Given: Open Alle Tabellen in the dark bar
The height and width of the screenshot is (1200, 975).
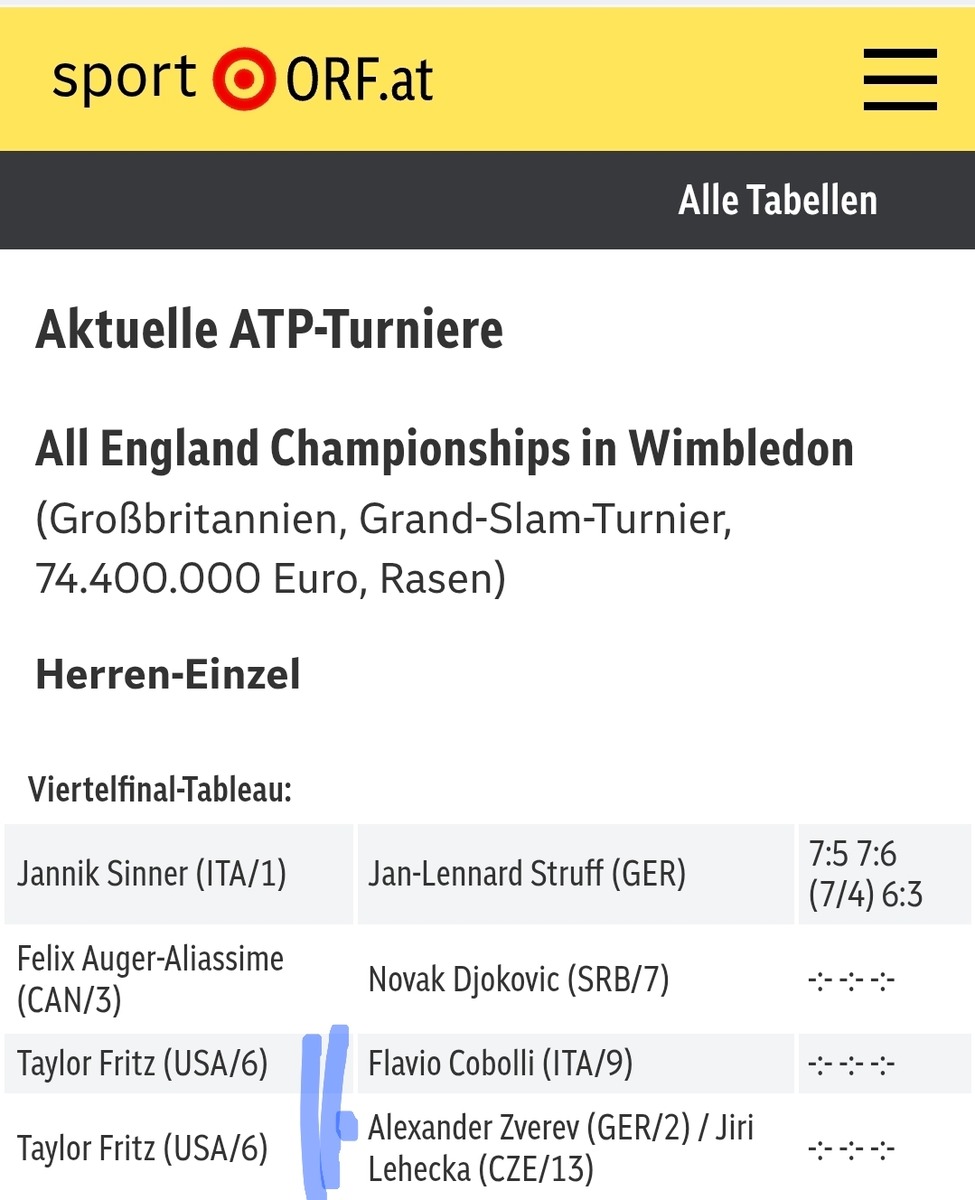Looking at the screenshot, I should tap(778, 200).
